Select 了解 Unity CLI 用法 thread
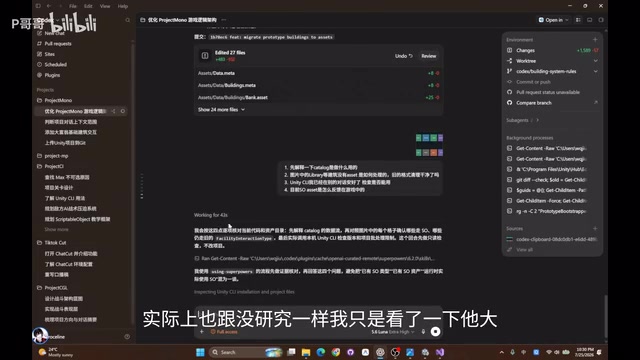640x360 pixels. [x=64, y=198]
